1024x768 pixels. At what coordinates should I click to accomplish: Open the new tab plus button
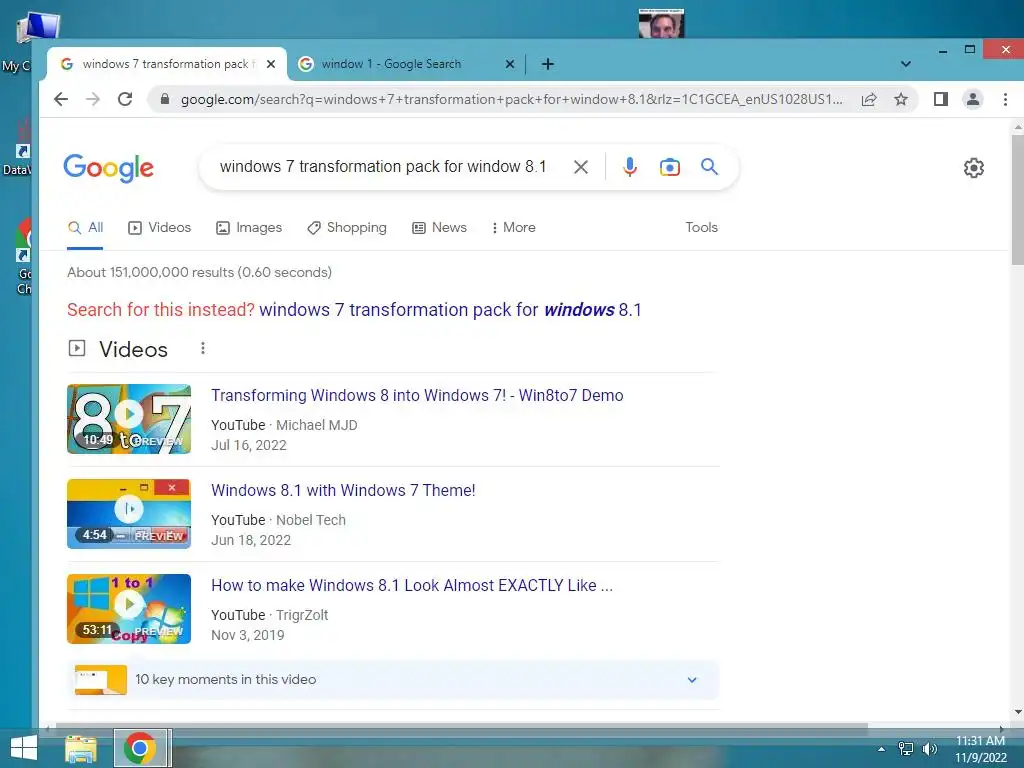point(548,64)
